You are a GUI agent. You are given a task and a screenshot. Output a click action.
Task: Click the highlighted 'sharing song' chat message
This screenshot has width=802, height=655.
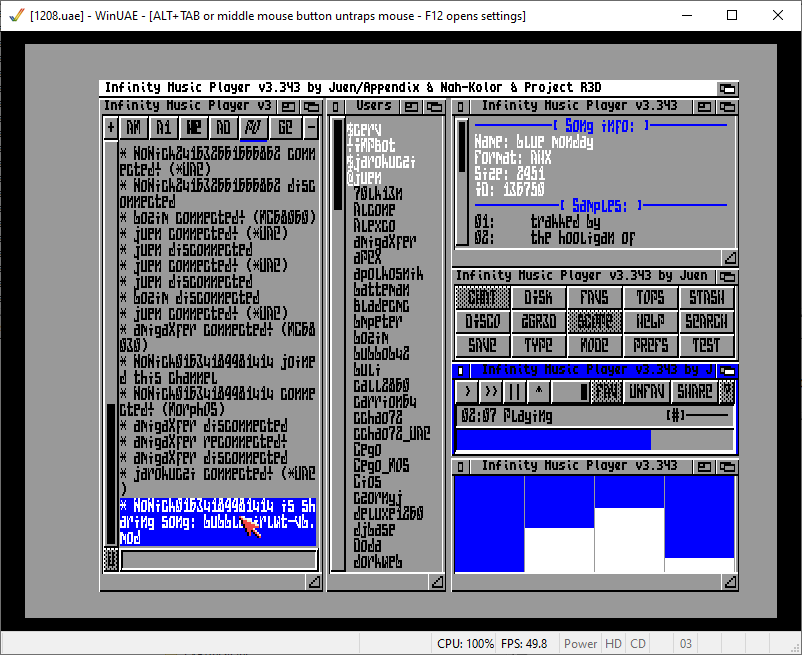218,522
